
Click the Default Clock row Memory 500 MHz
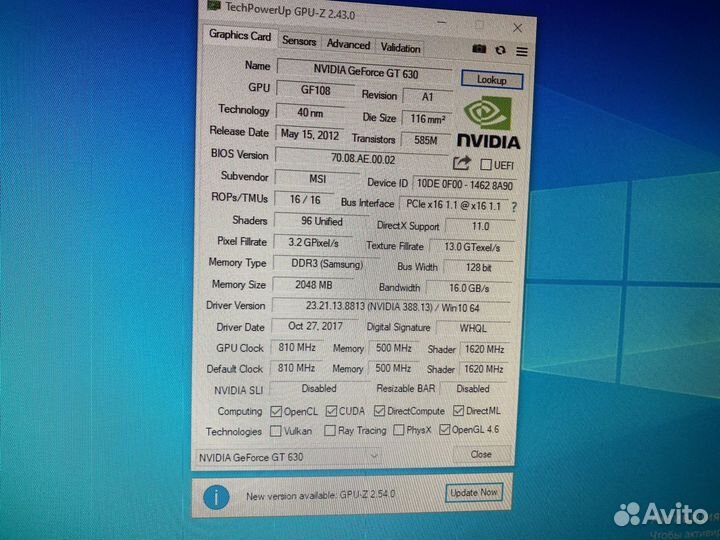tap(393, 368)
